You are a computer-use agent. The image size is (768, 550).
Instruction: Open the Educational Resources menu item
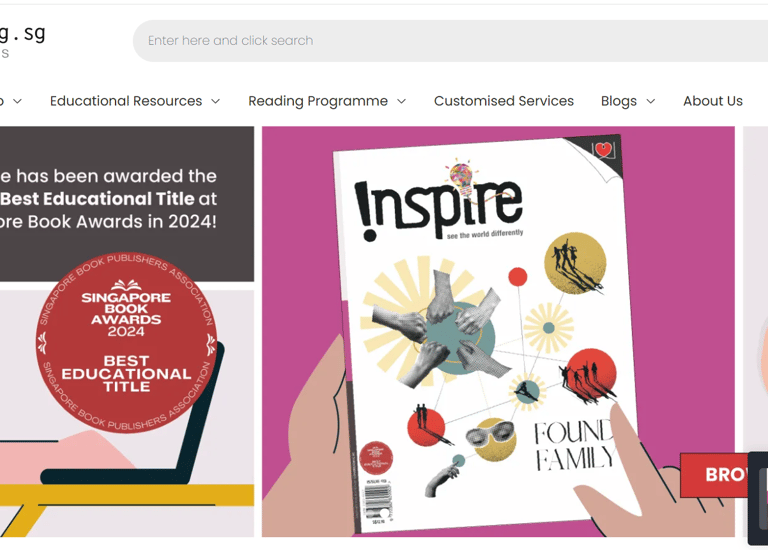(x=126, y=101)
